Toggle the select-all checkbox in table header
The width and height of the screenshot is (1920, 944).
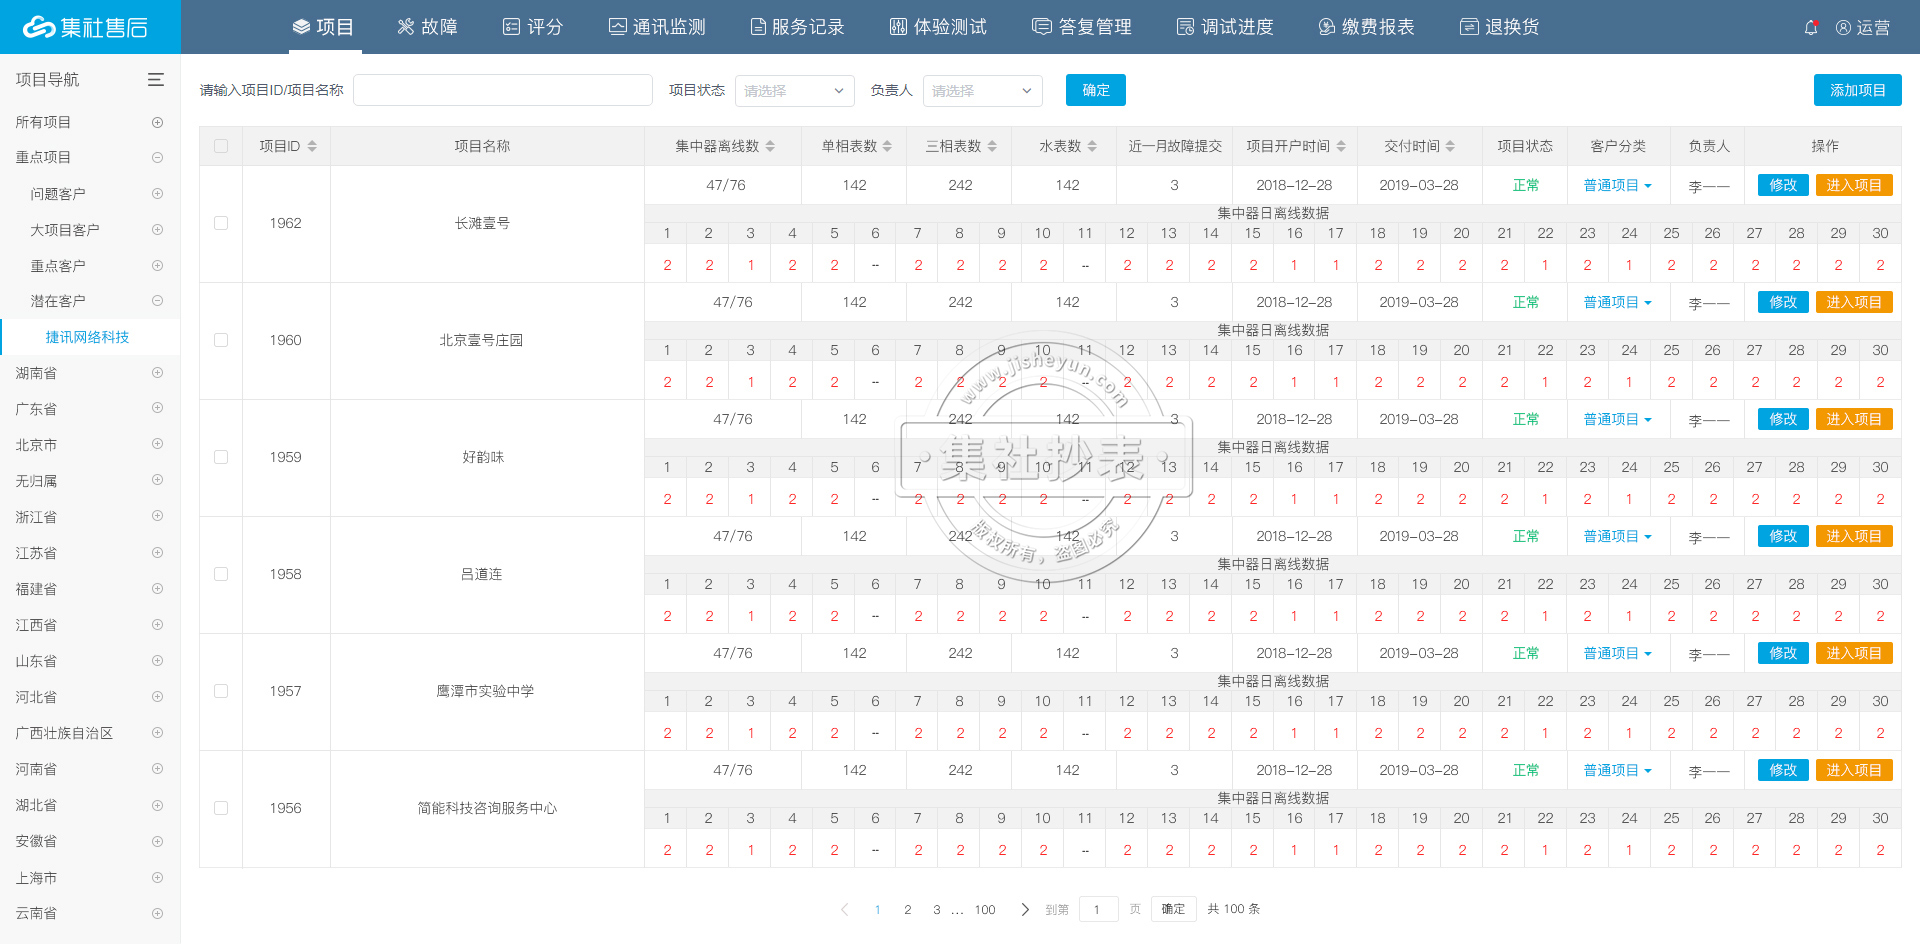221,146
